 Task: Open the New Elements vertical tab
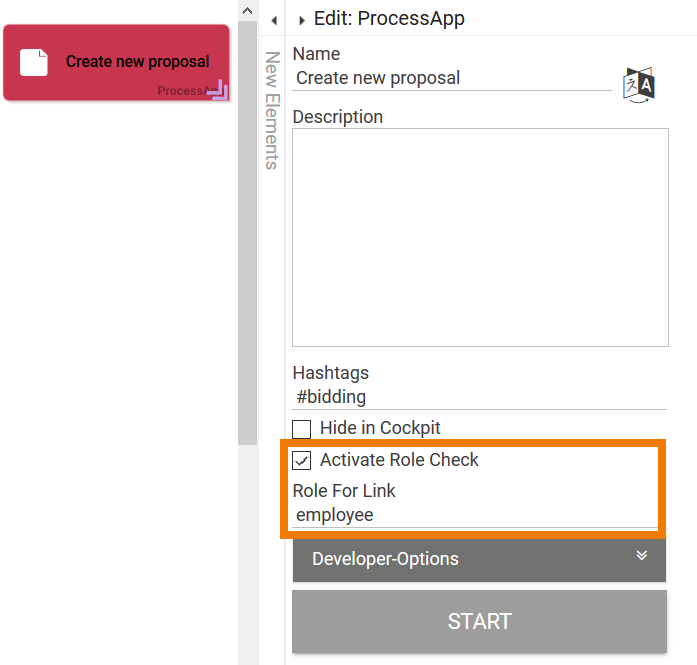(271, 110)
